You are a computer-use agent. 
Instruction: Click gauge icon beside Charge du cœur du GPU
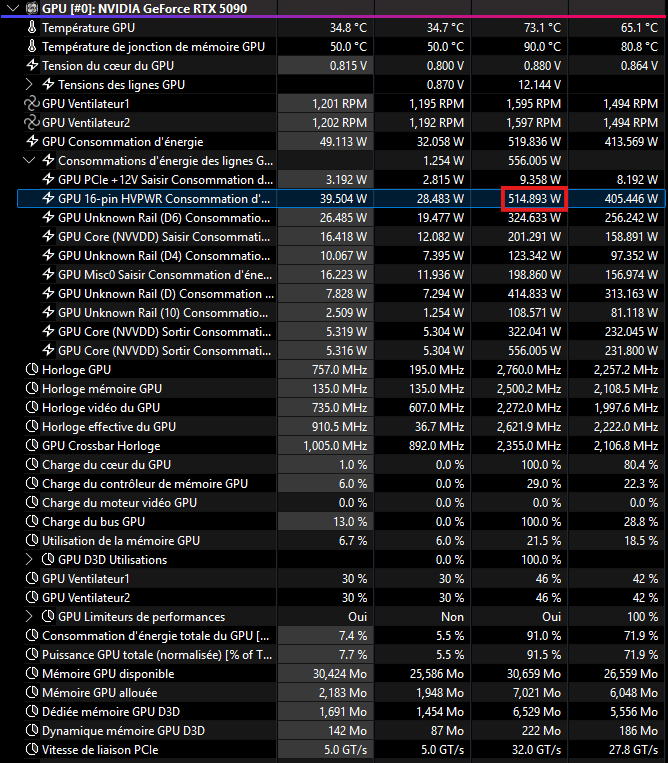point(32,465)
